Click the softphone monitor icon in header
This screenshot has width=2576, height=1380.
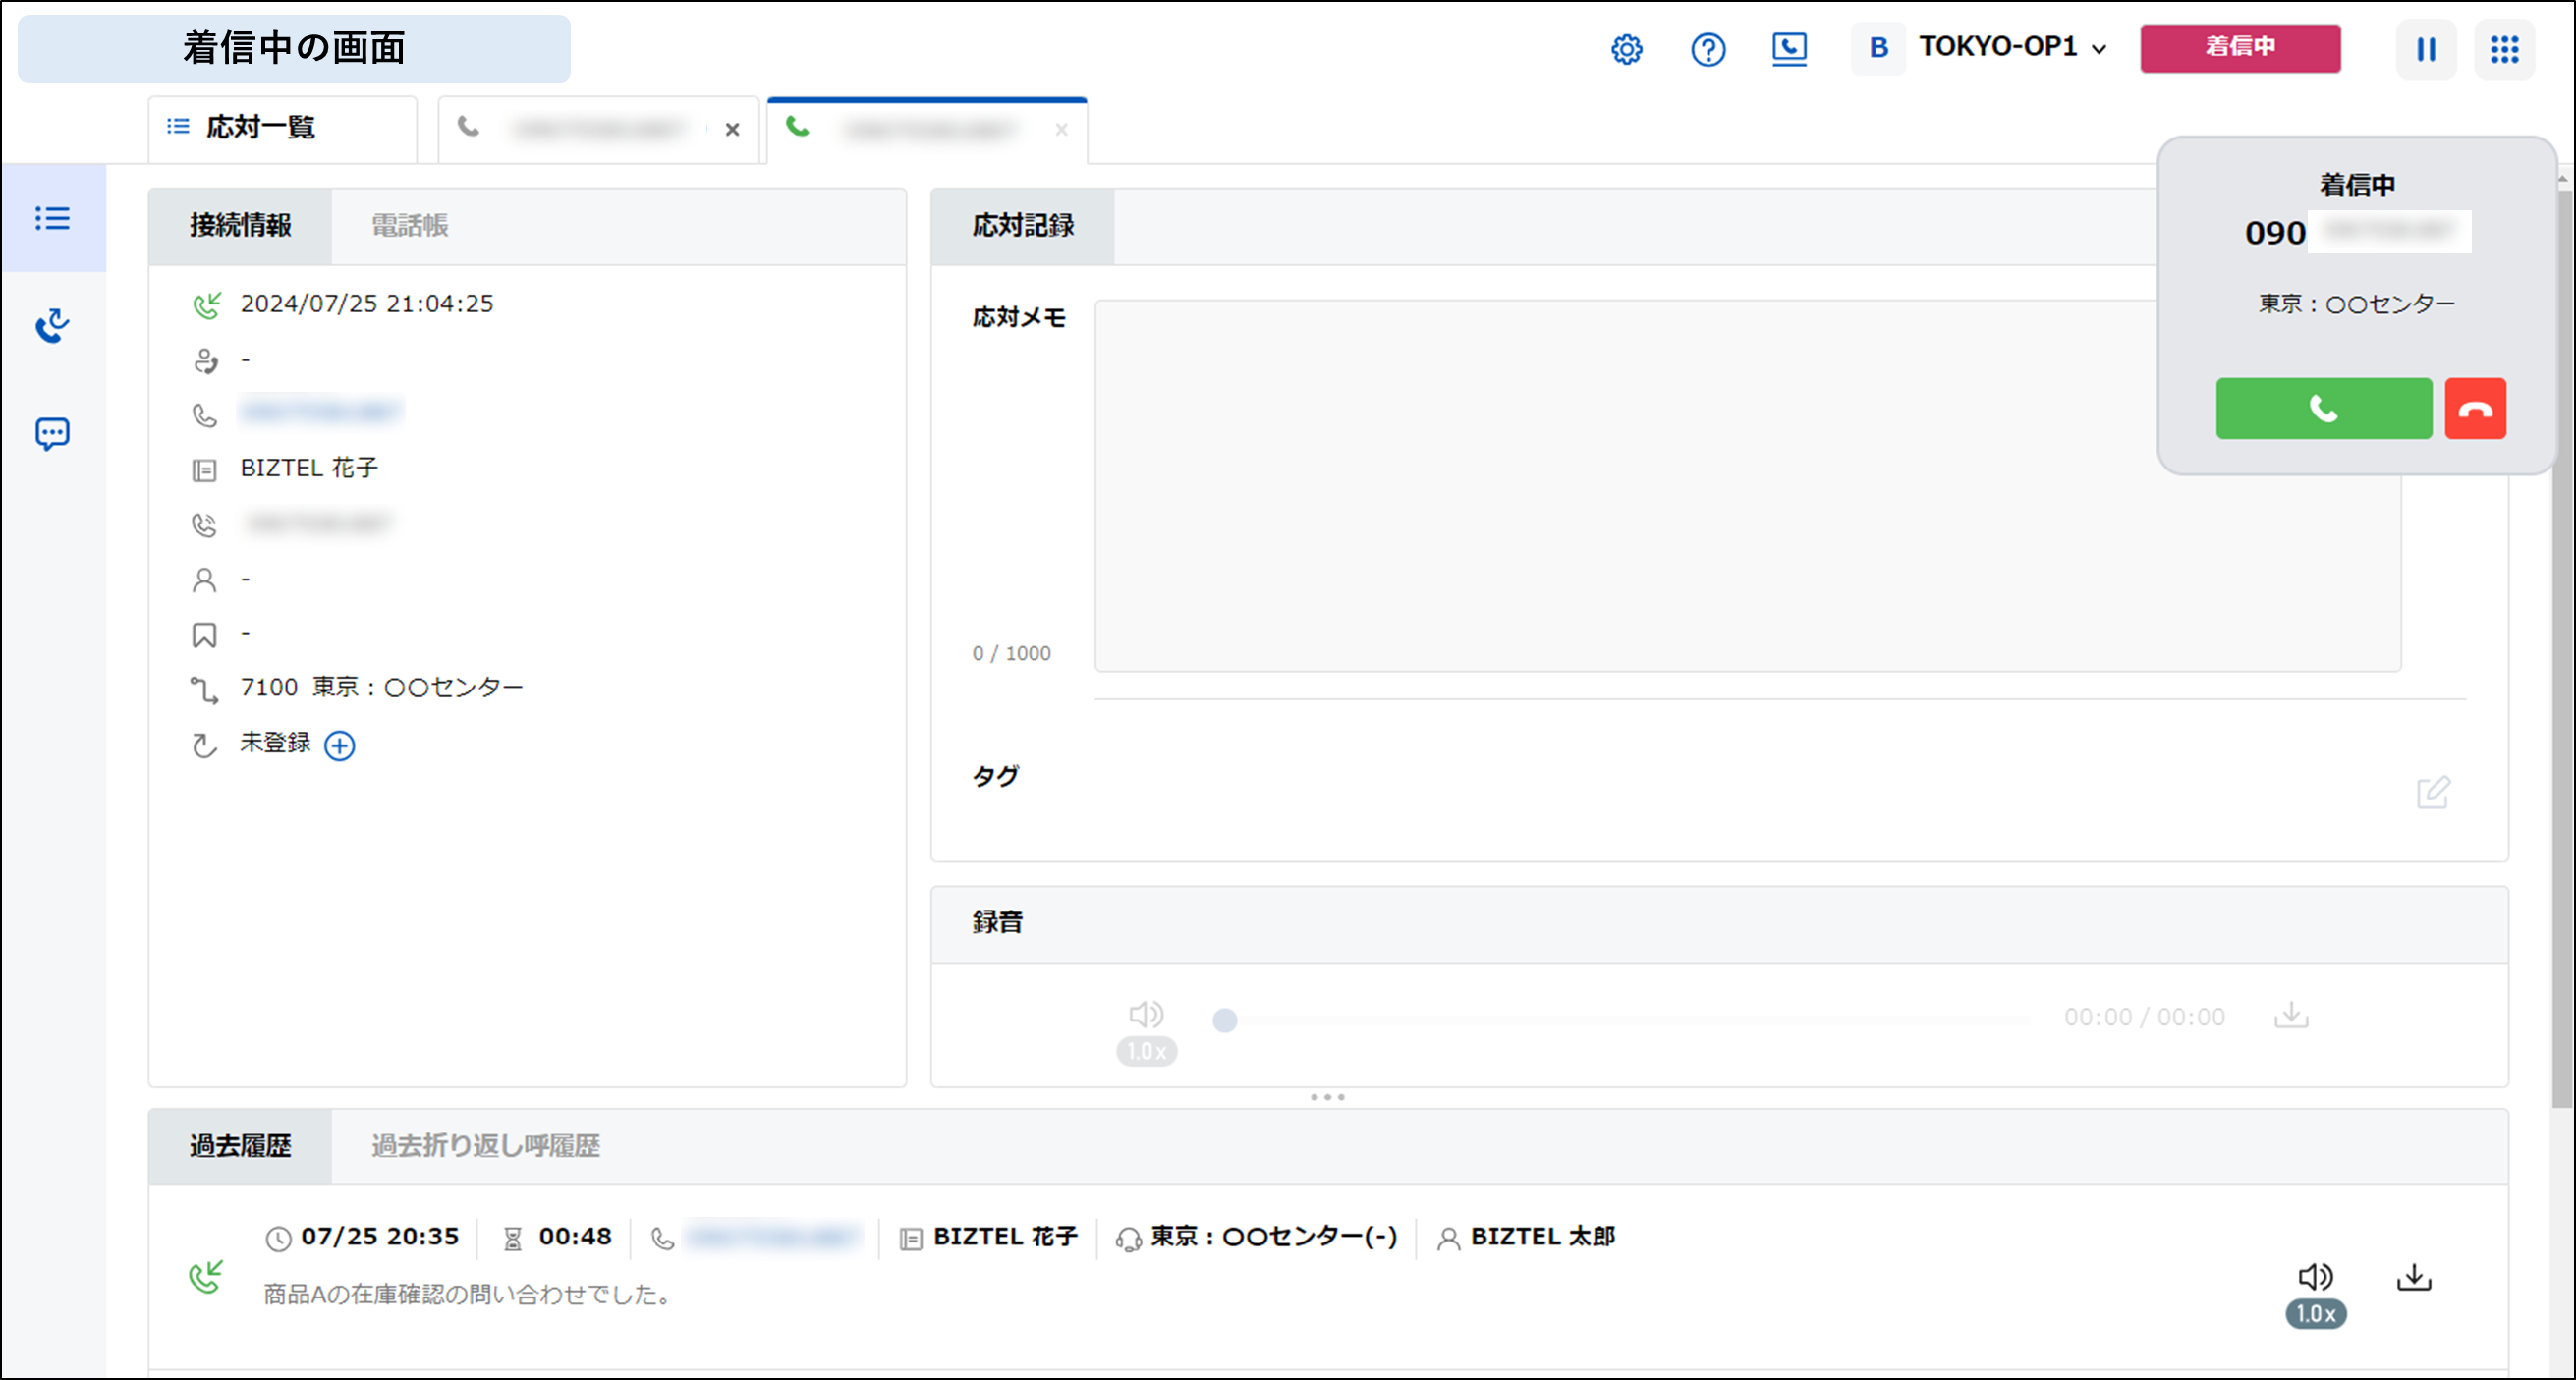(1788, 49)
